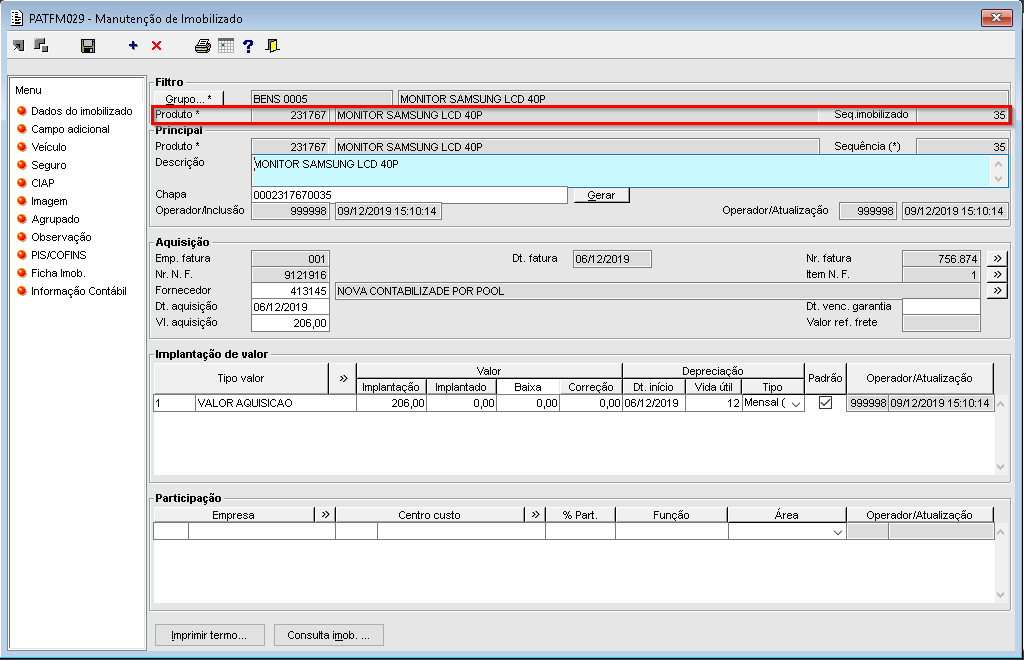
Task: Click the blue plus add icon
Action: [133, 46]
